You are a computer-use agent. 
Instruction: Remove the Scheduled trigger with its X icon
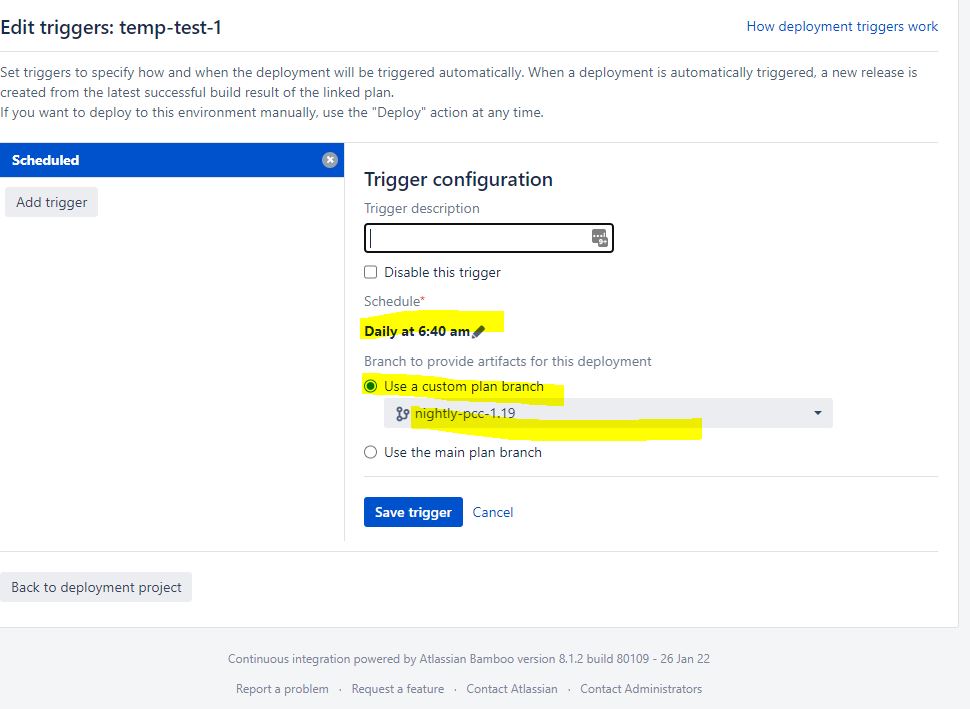point(330,160)
